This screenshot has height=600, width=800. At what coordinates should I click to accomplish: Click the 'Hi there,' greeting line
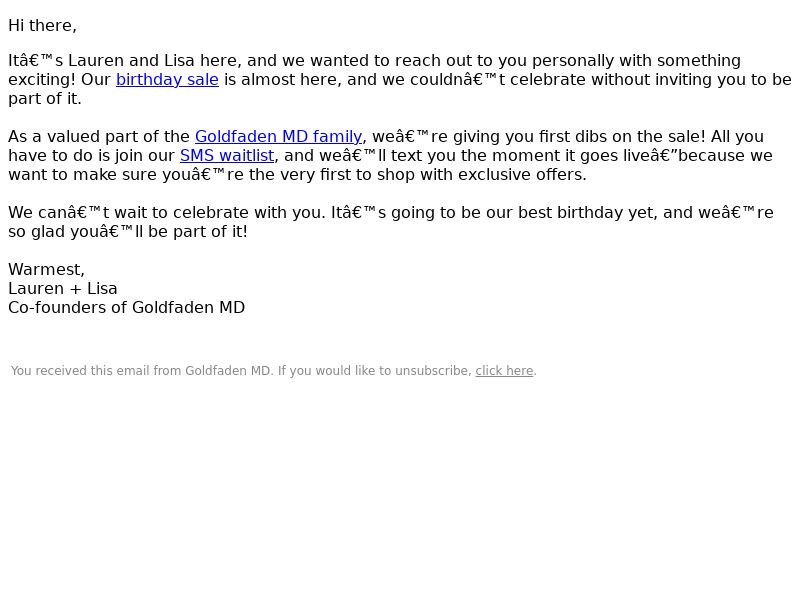42,26
